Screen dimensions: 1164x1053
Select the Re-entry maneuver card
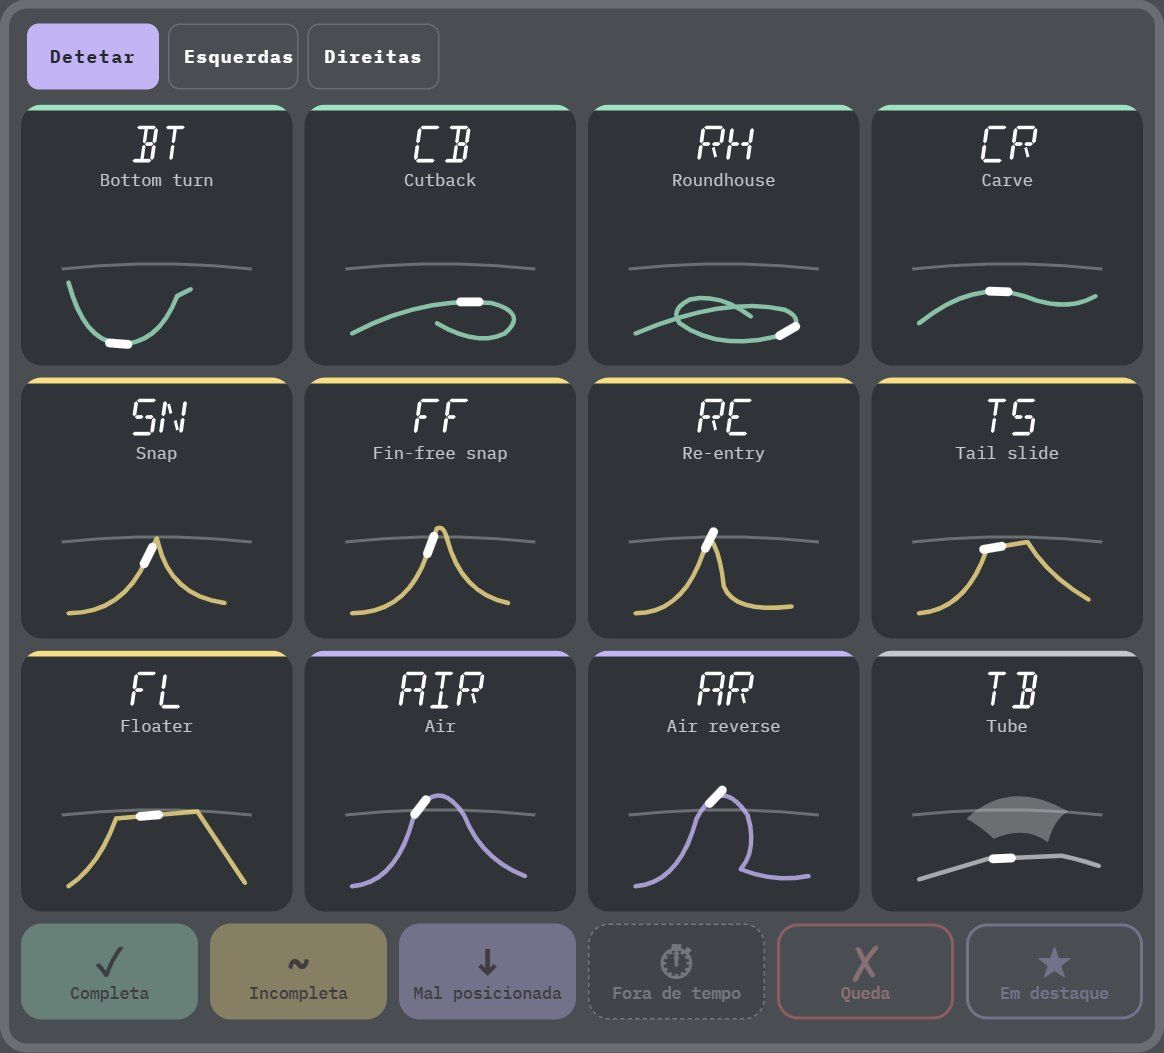[724, 508]
